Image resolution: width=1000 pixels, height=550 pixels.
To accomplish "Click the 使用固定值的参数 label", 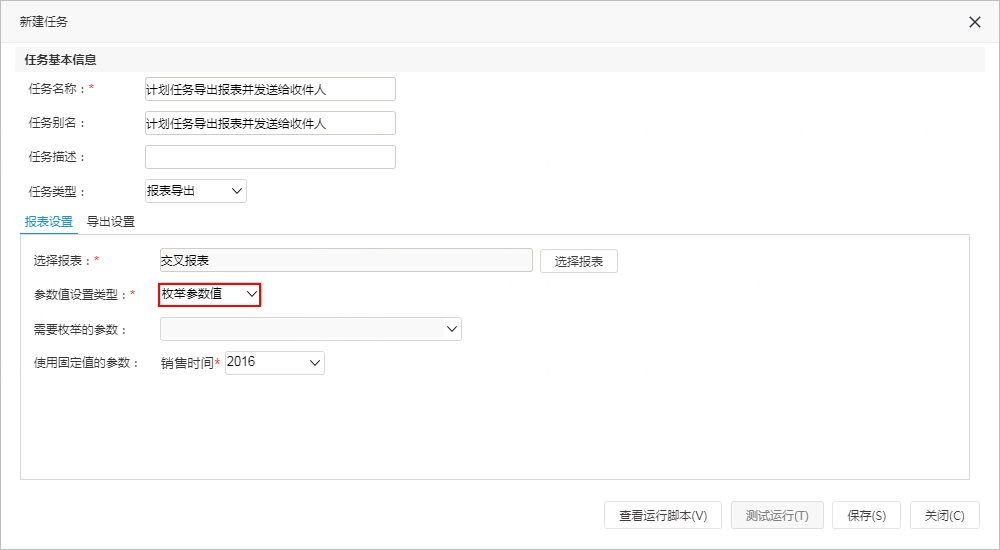I will [x=86, y=362].
